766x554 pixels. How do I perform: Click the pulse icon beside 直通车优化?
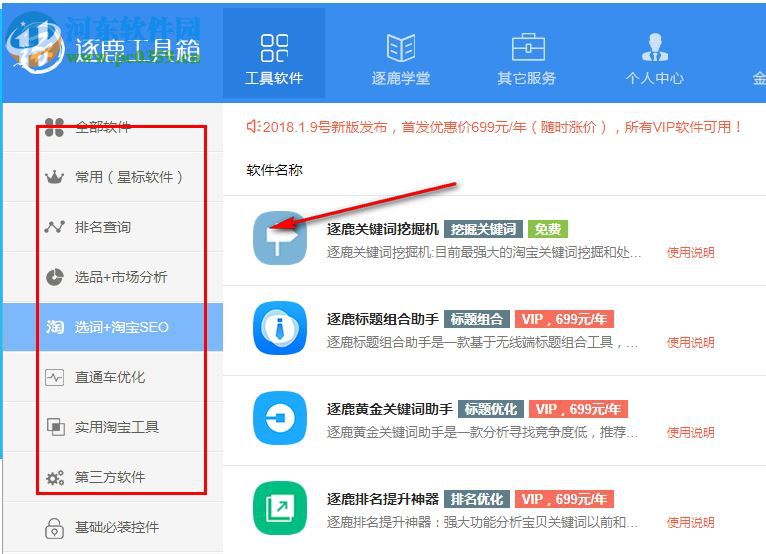54,377
